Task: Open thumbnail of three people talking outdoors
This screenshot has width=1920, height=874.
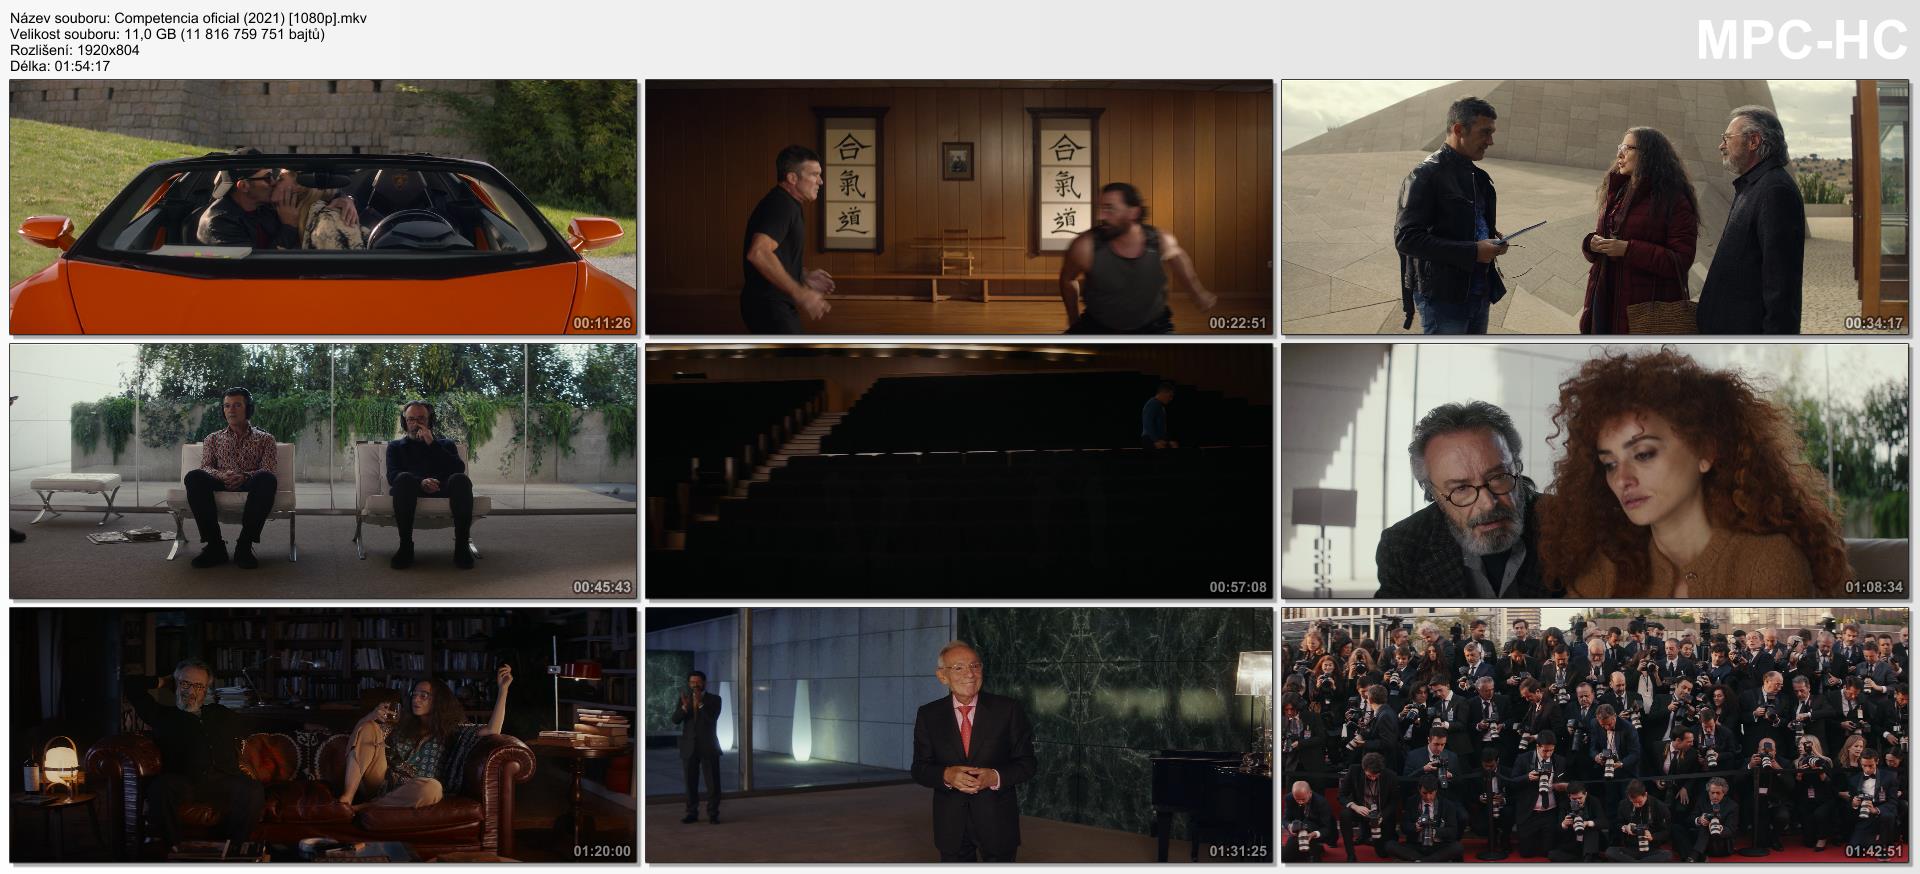Action: tap(1594, 207)
